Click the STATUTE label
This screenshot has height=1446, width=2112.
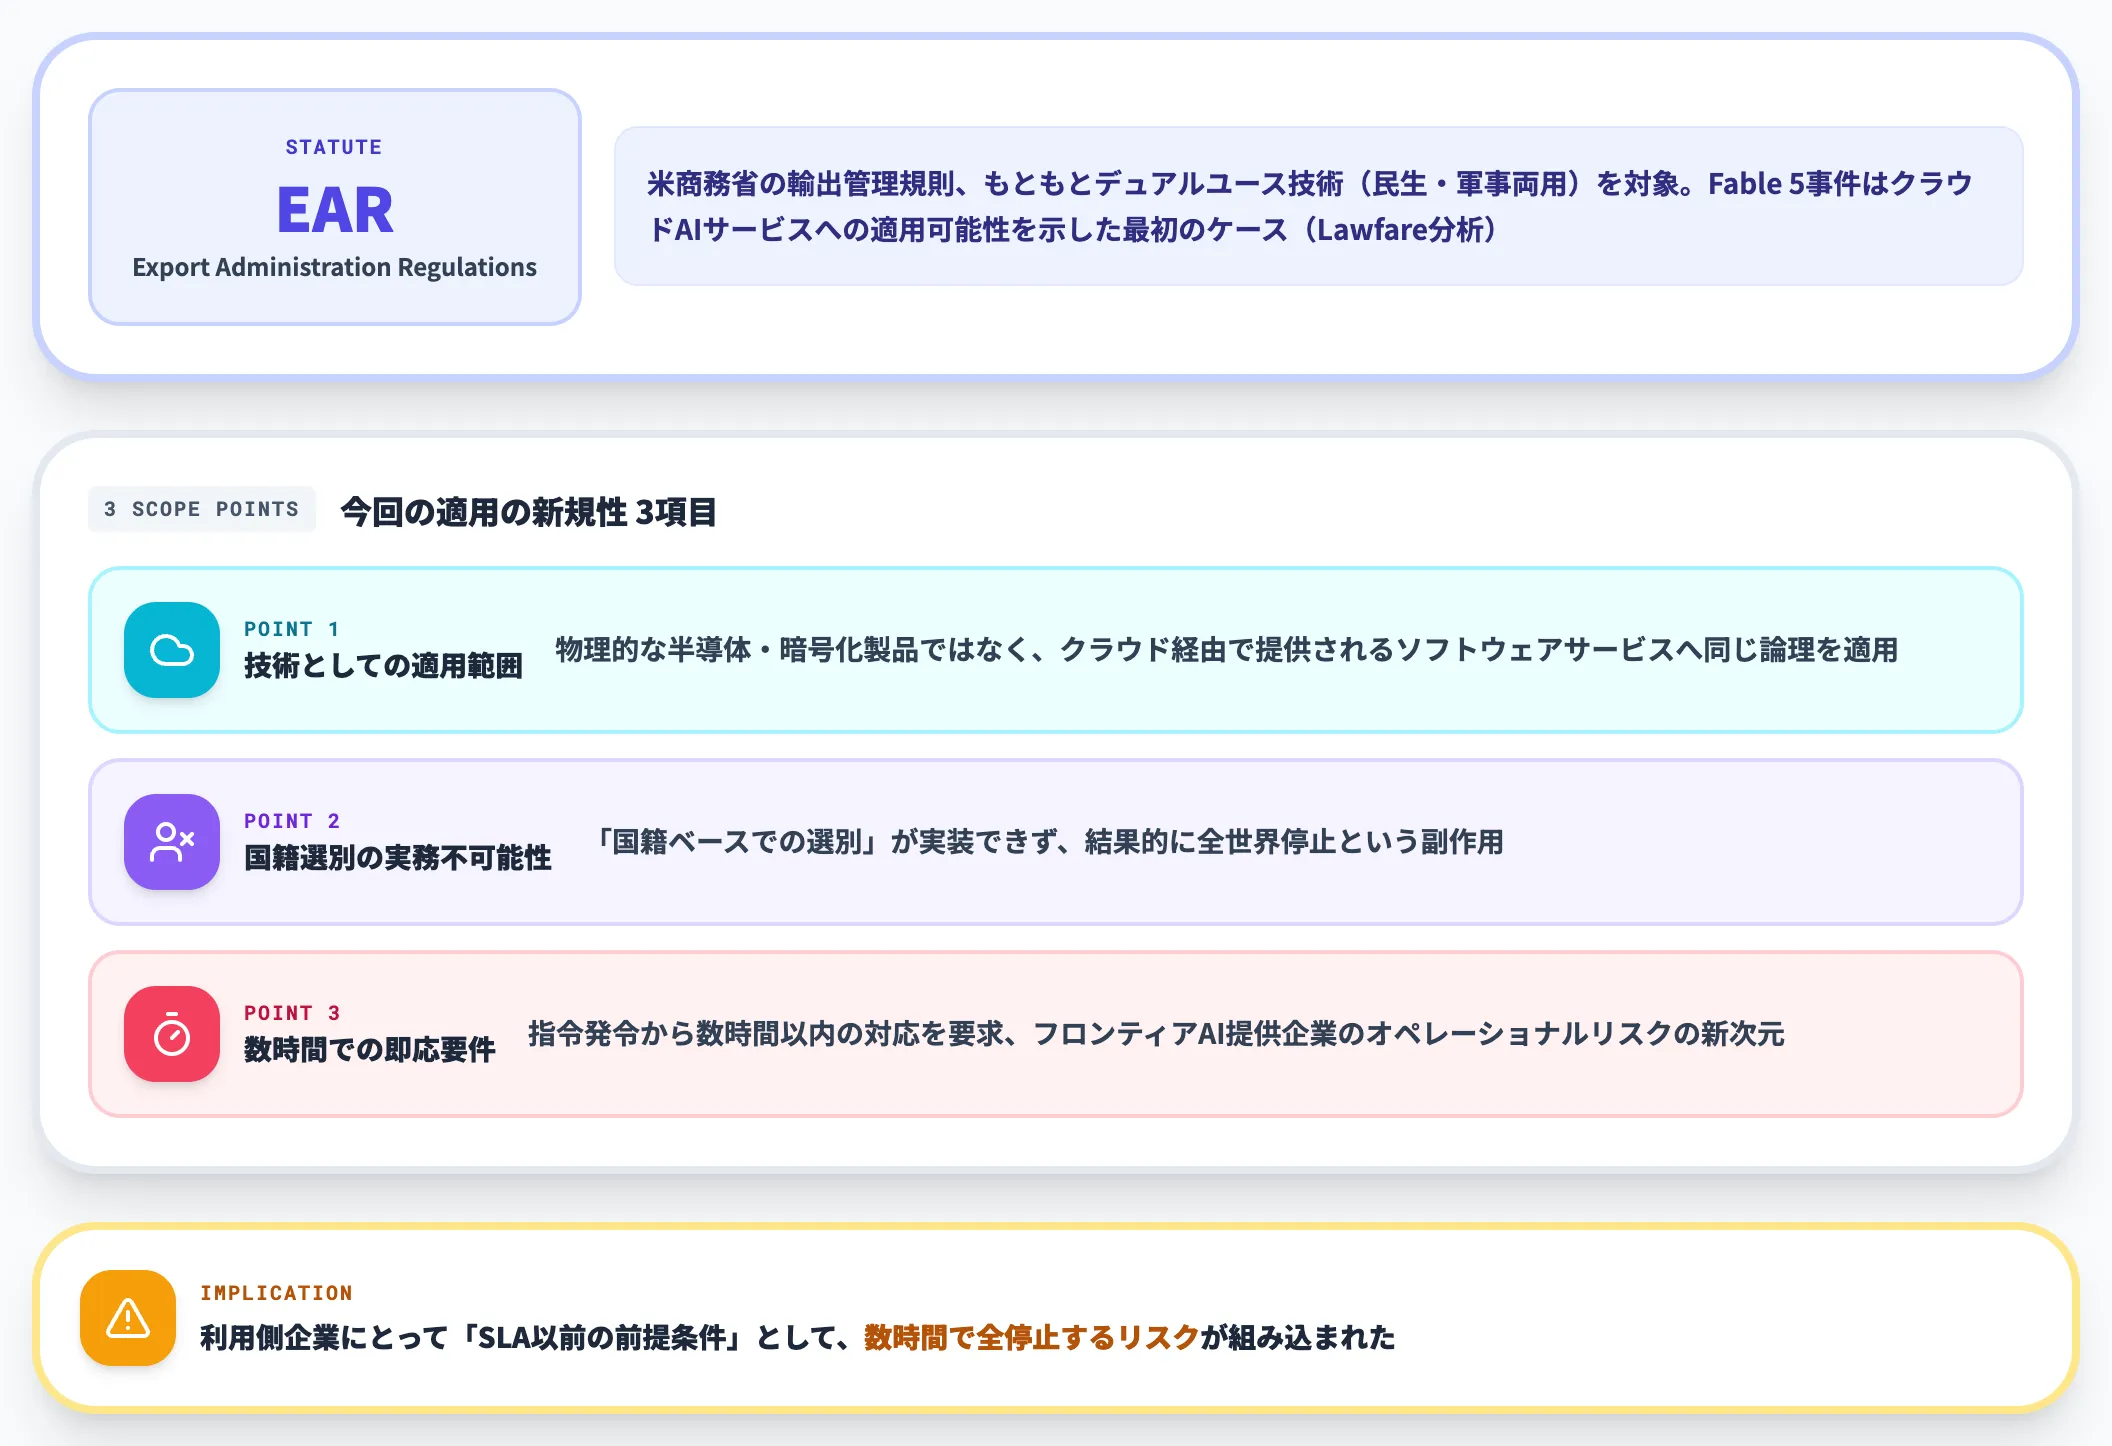point(334,147)
